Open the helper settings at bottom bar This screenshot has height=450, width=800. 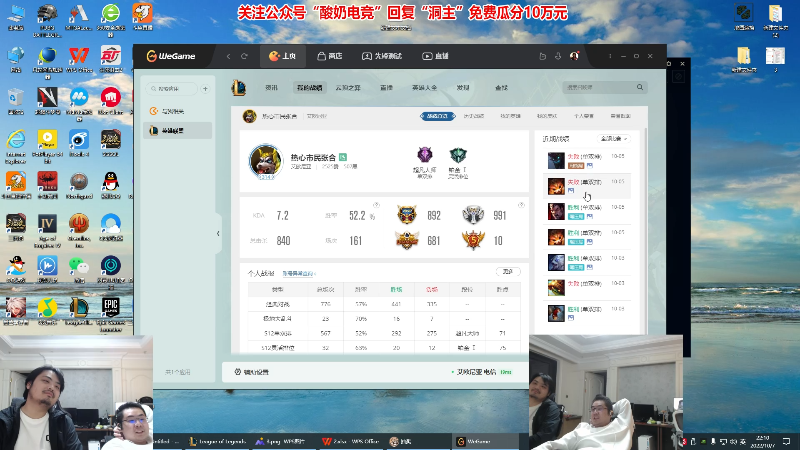[x=252, y=372]
